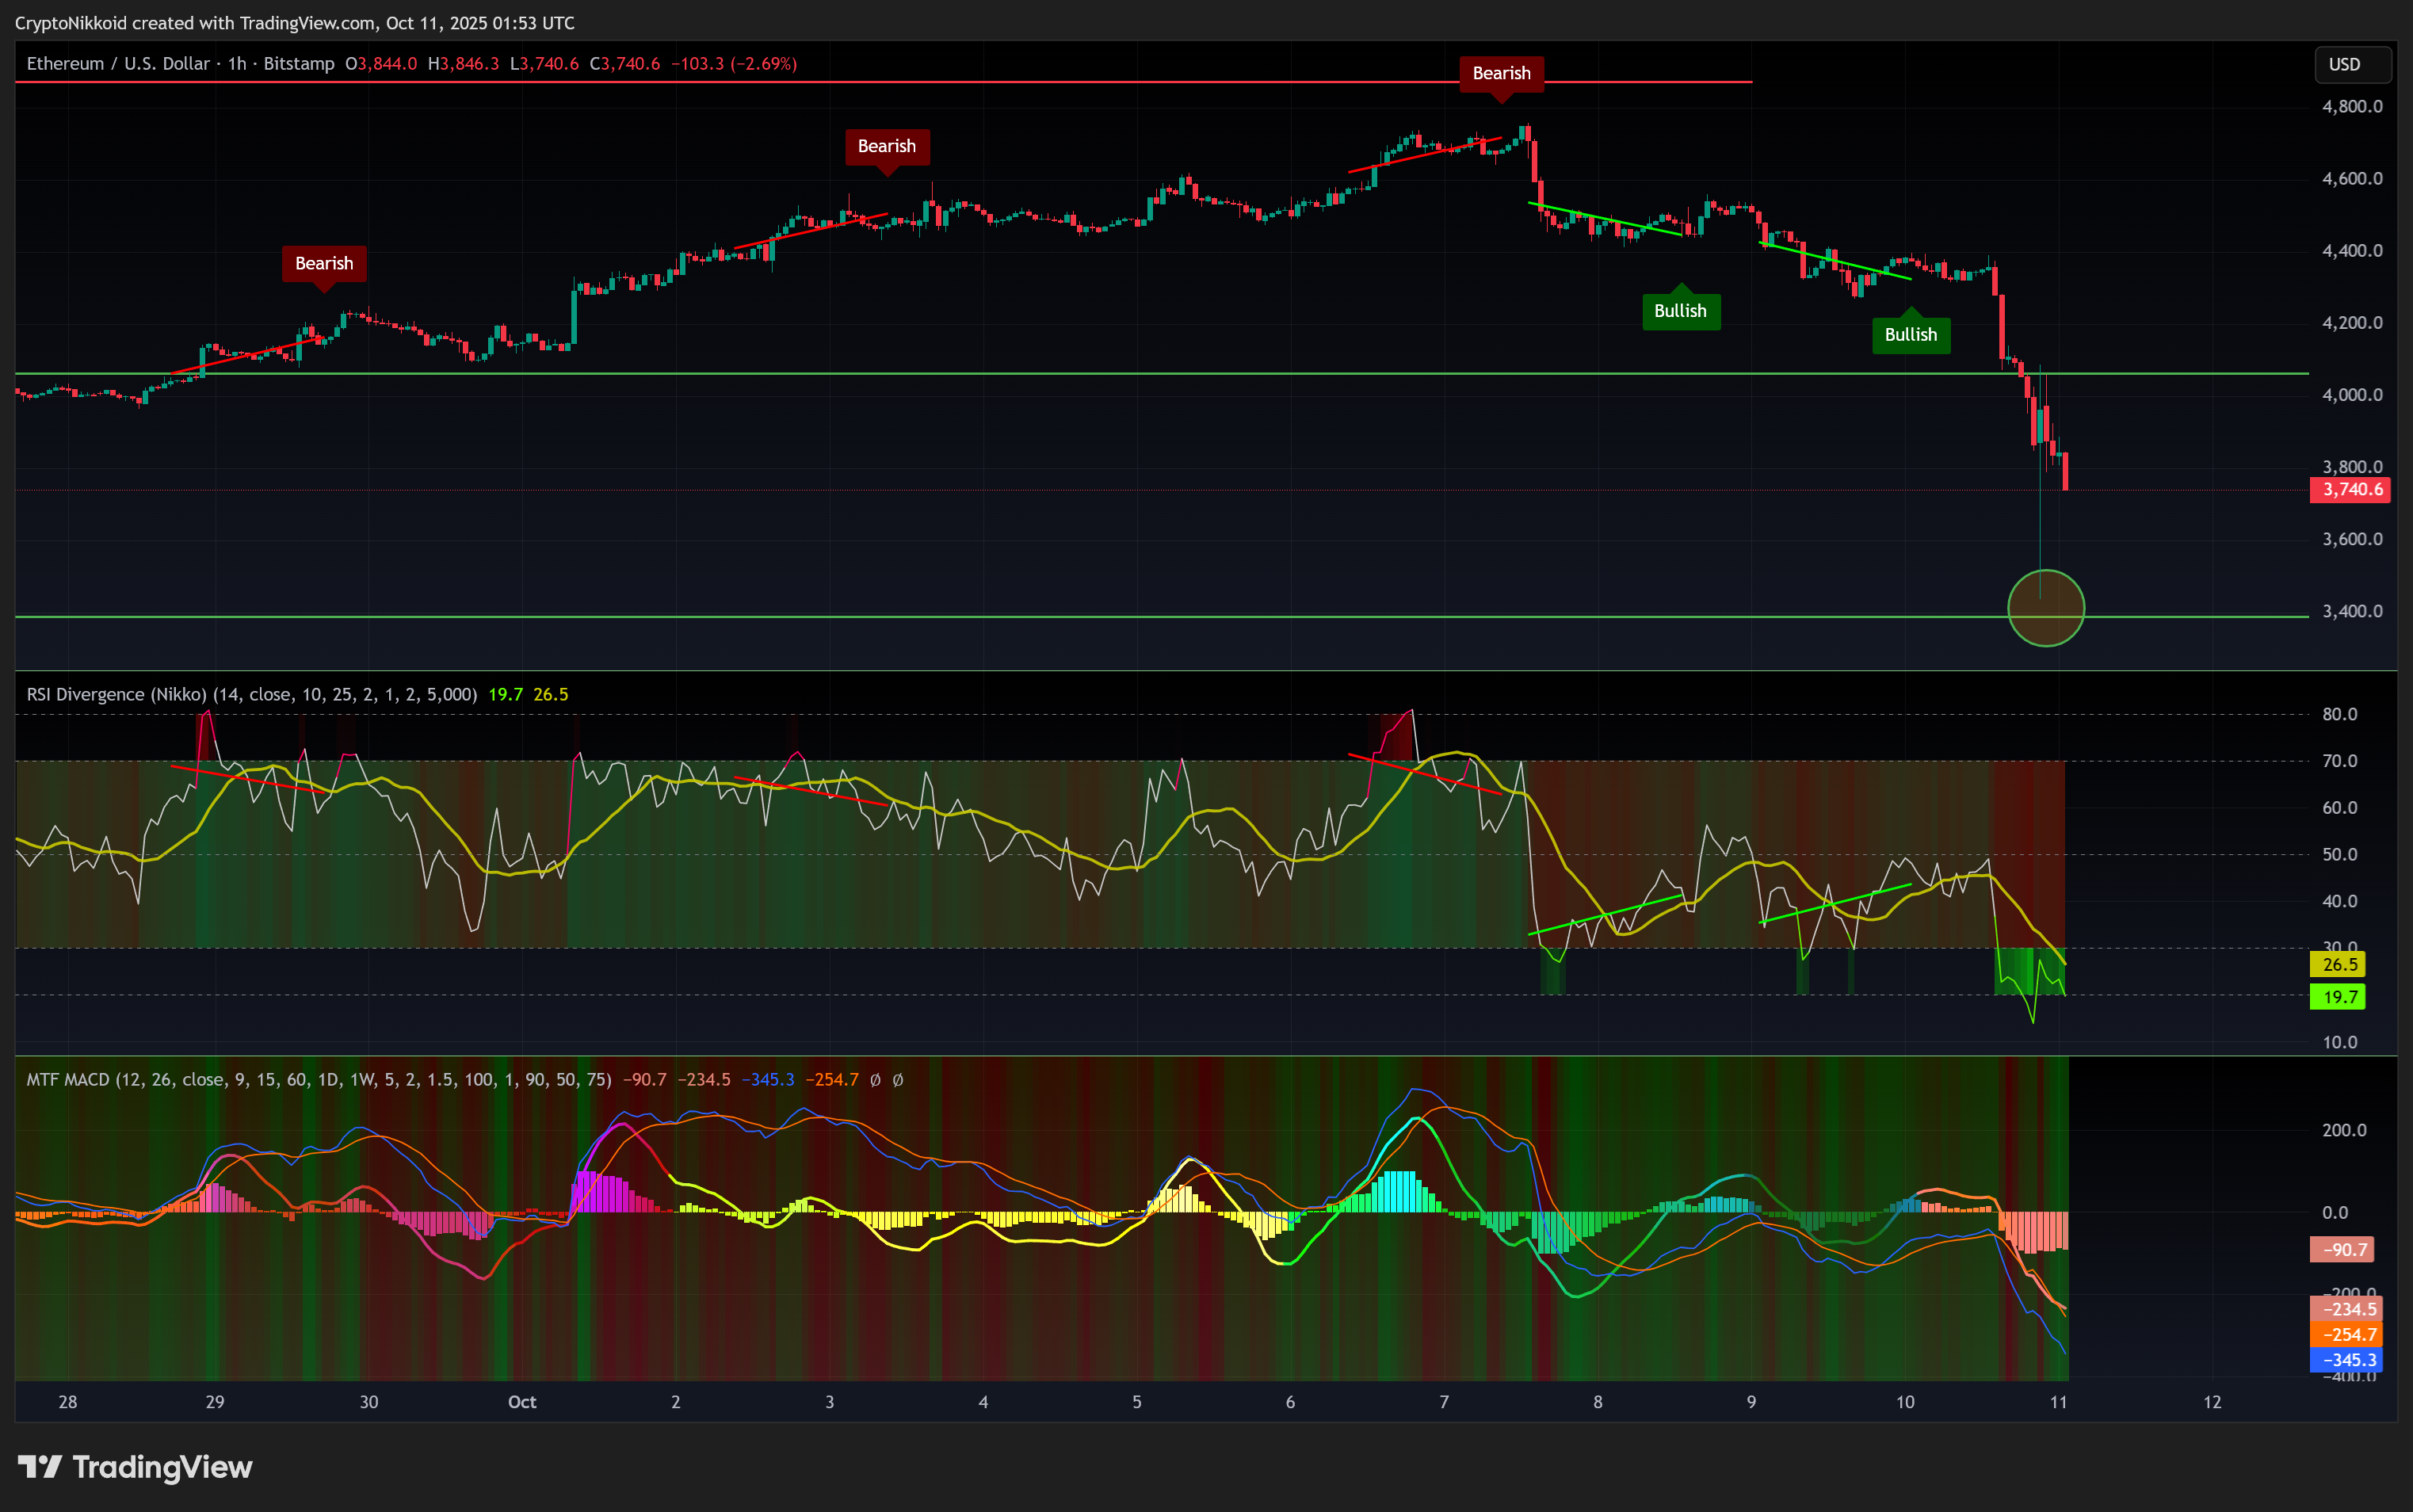Click the yellow RSI axis tag 26.5
The image size is (2413, 1512).
(2338, 965)
